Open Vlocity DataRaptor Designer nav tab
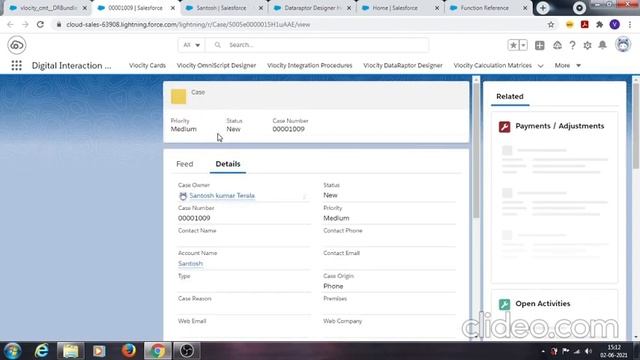This screenshot has height=360, width=640. coord(403,65)
